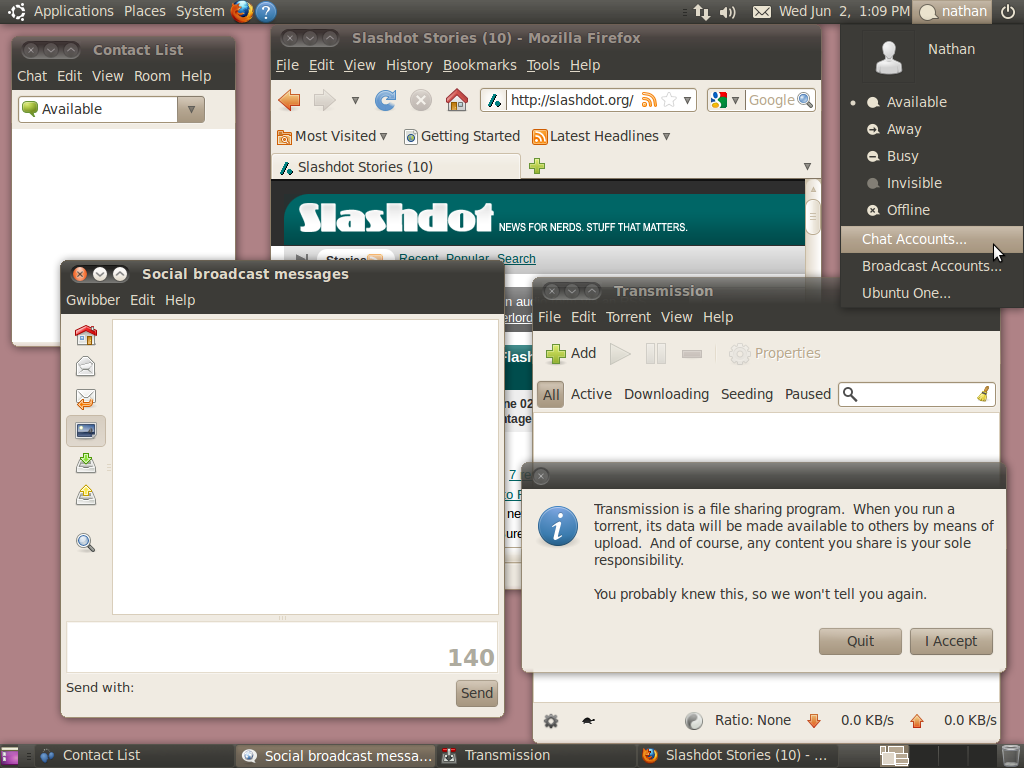1024x768 pixels.
Task: Switch status to Invisible
Action: (x=913, y=183)
